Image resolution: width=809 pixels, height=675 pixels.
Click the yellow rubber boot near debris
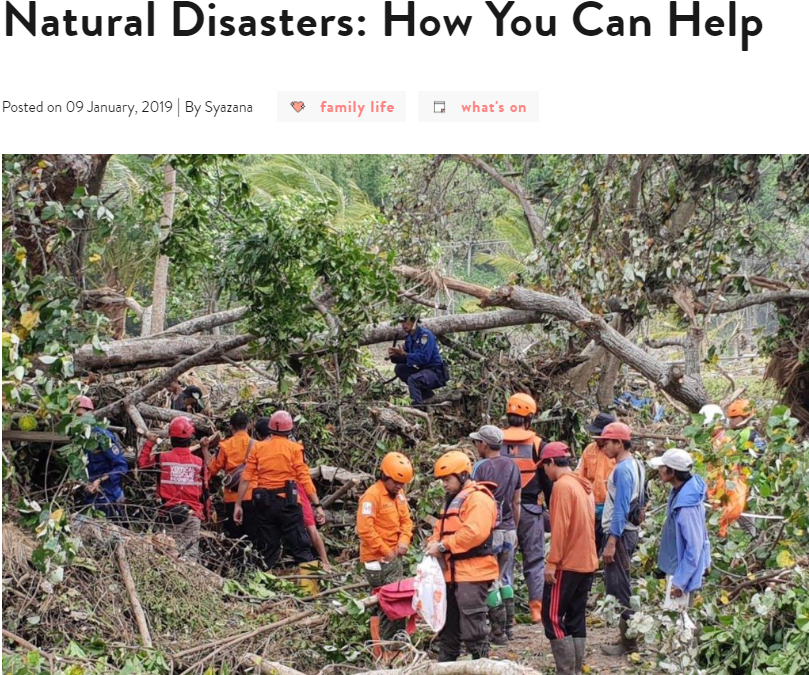click(308, 577)
